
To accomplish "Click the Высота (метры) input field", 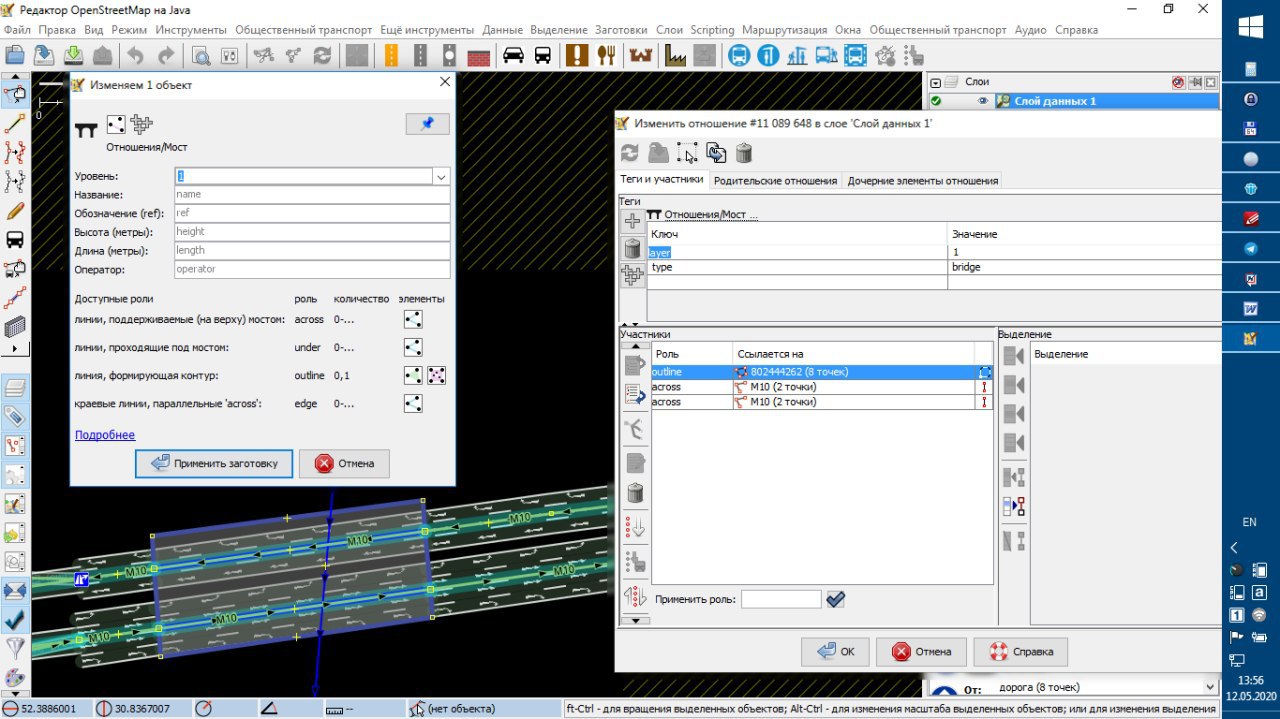I will point(312,232).
